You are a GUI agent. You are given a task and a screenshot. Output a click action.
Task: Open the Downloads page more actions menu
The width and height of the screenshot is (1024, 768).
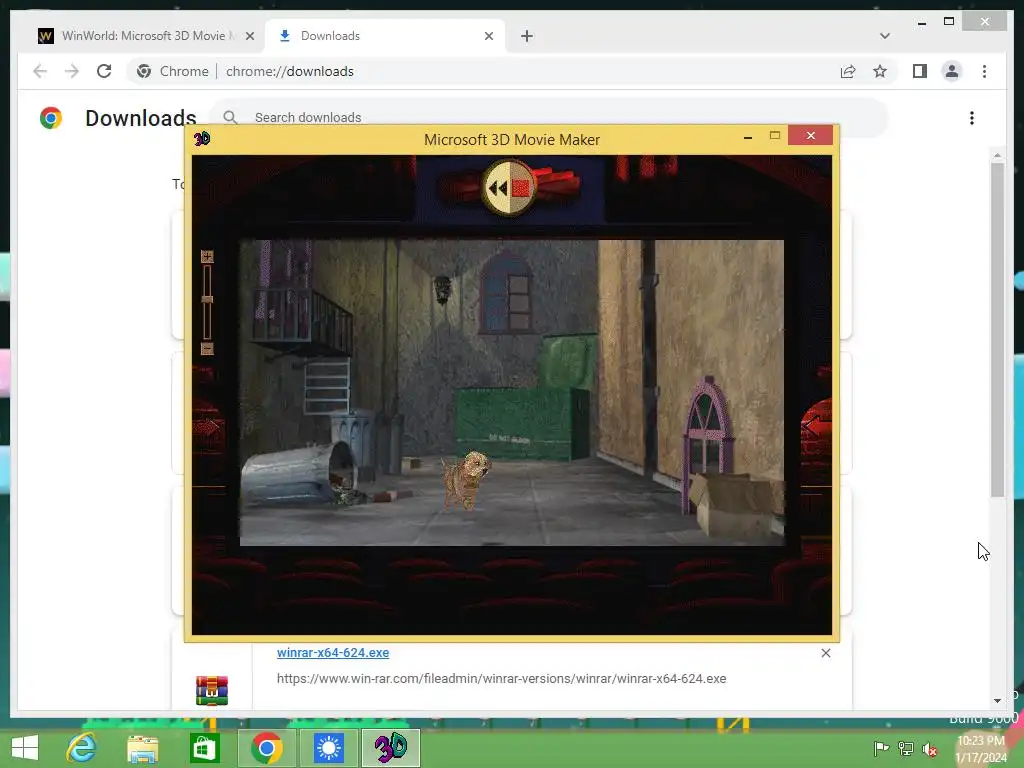click(972, 118)
